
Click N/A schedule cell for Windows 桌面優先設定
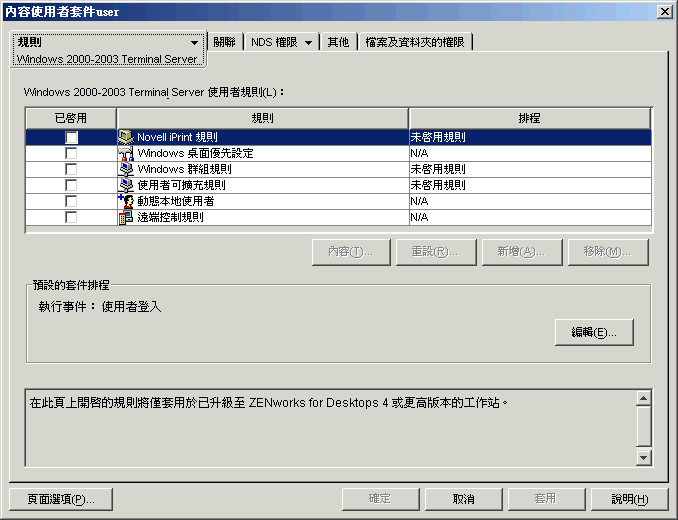click(x=530, y=153)
